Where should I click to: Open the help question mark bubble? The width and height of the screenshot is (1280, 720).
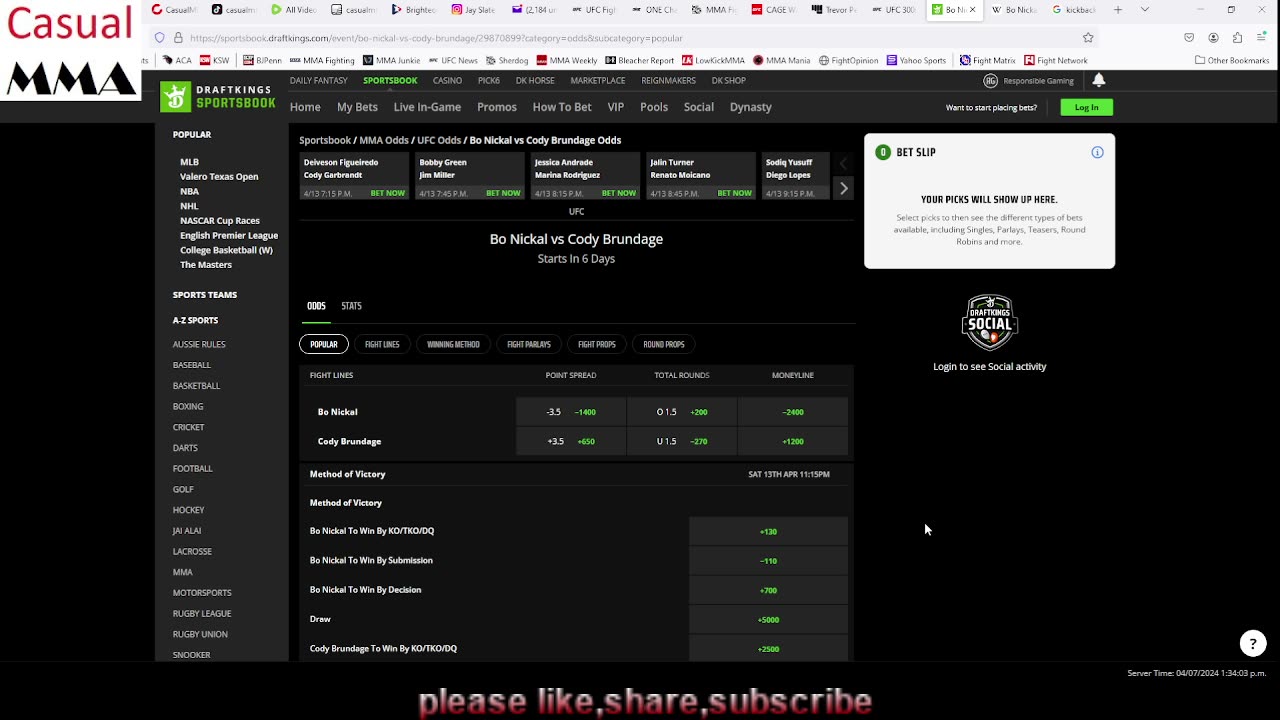[x=1253, y=644]
